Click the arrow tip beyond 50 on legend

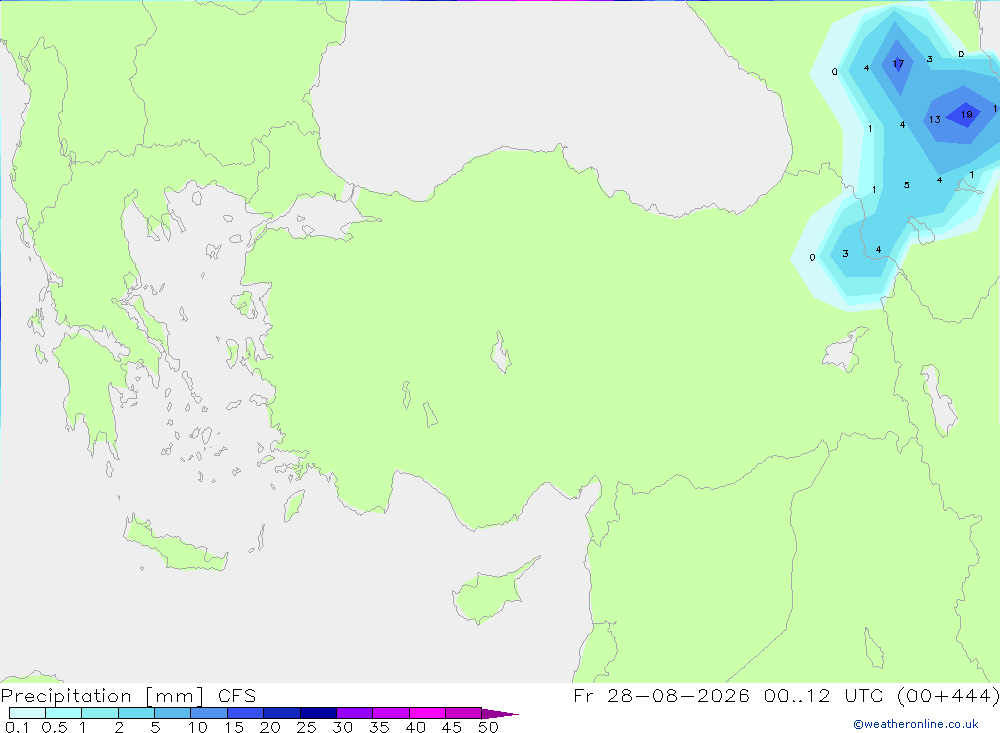pos(501,714)
